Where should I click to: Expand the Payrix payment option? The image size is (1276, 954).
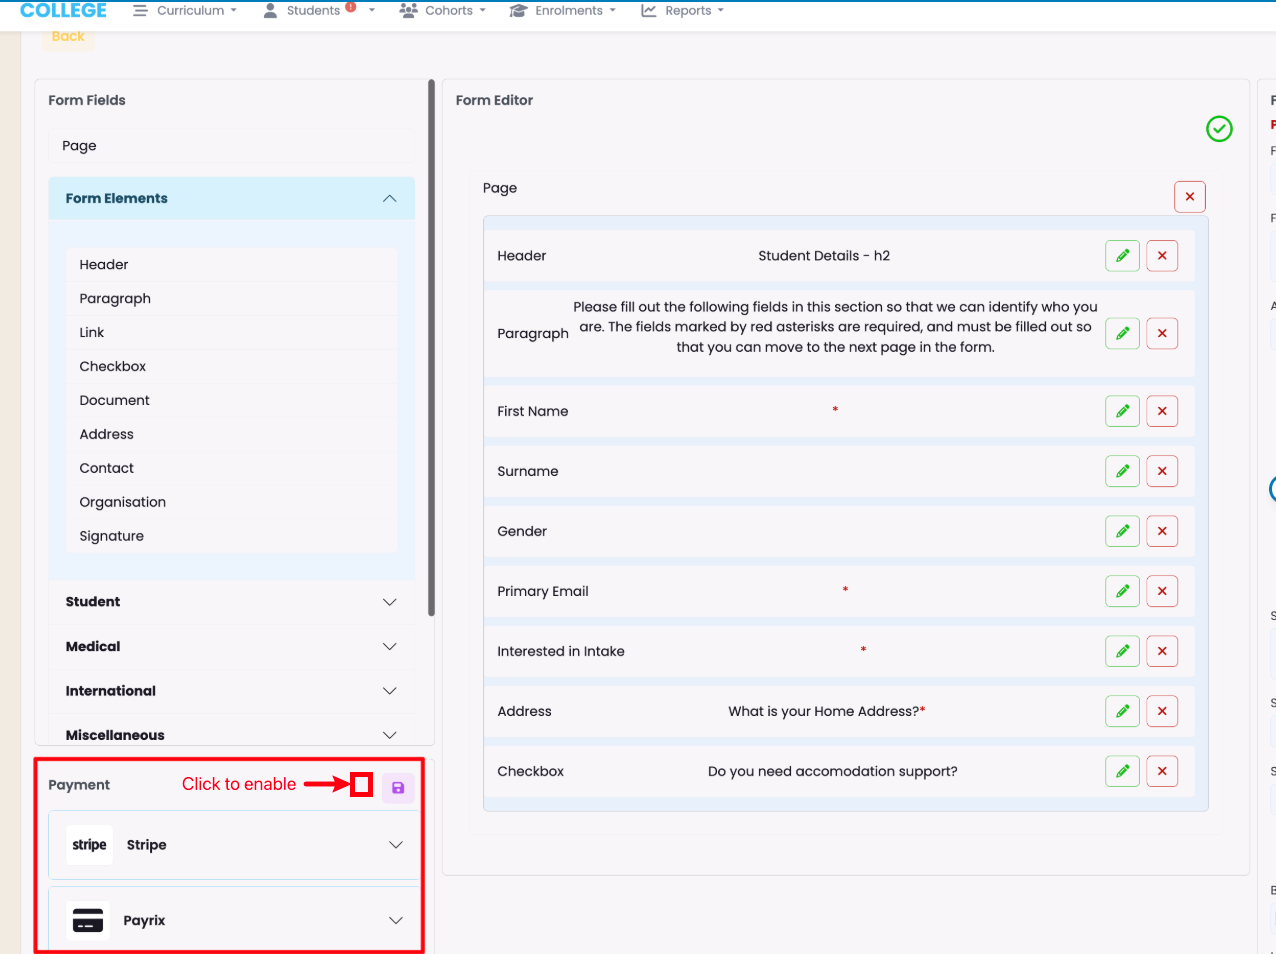point(396,920)
